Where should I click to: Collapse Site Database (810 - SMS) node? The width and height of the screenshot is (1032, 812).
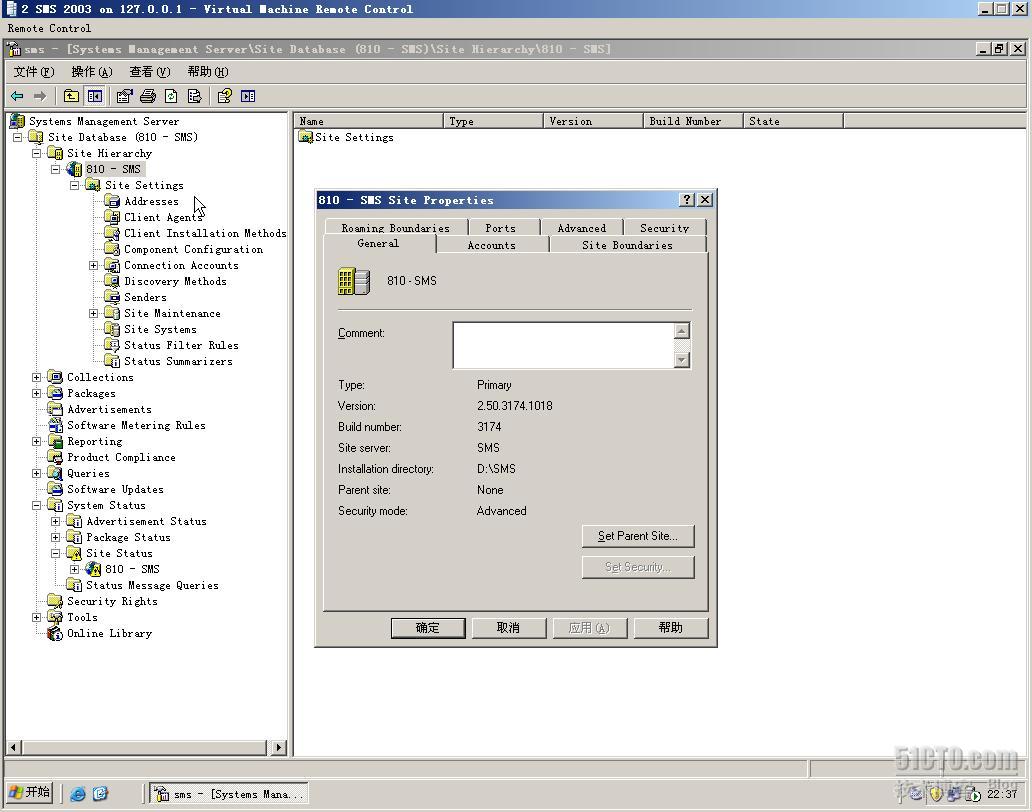point(18,137)
